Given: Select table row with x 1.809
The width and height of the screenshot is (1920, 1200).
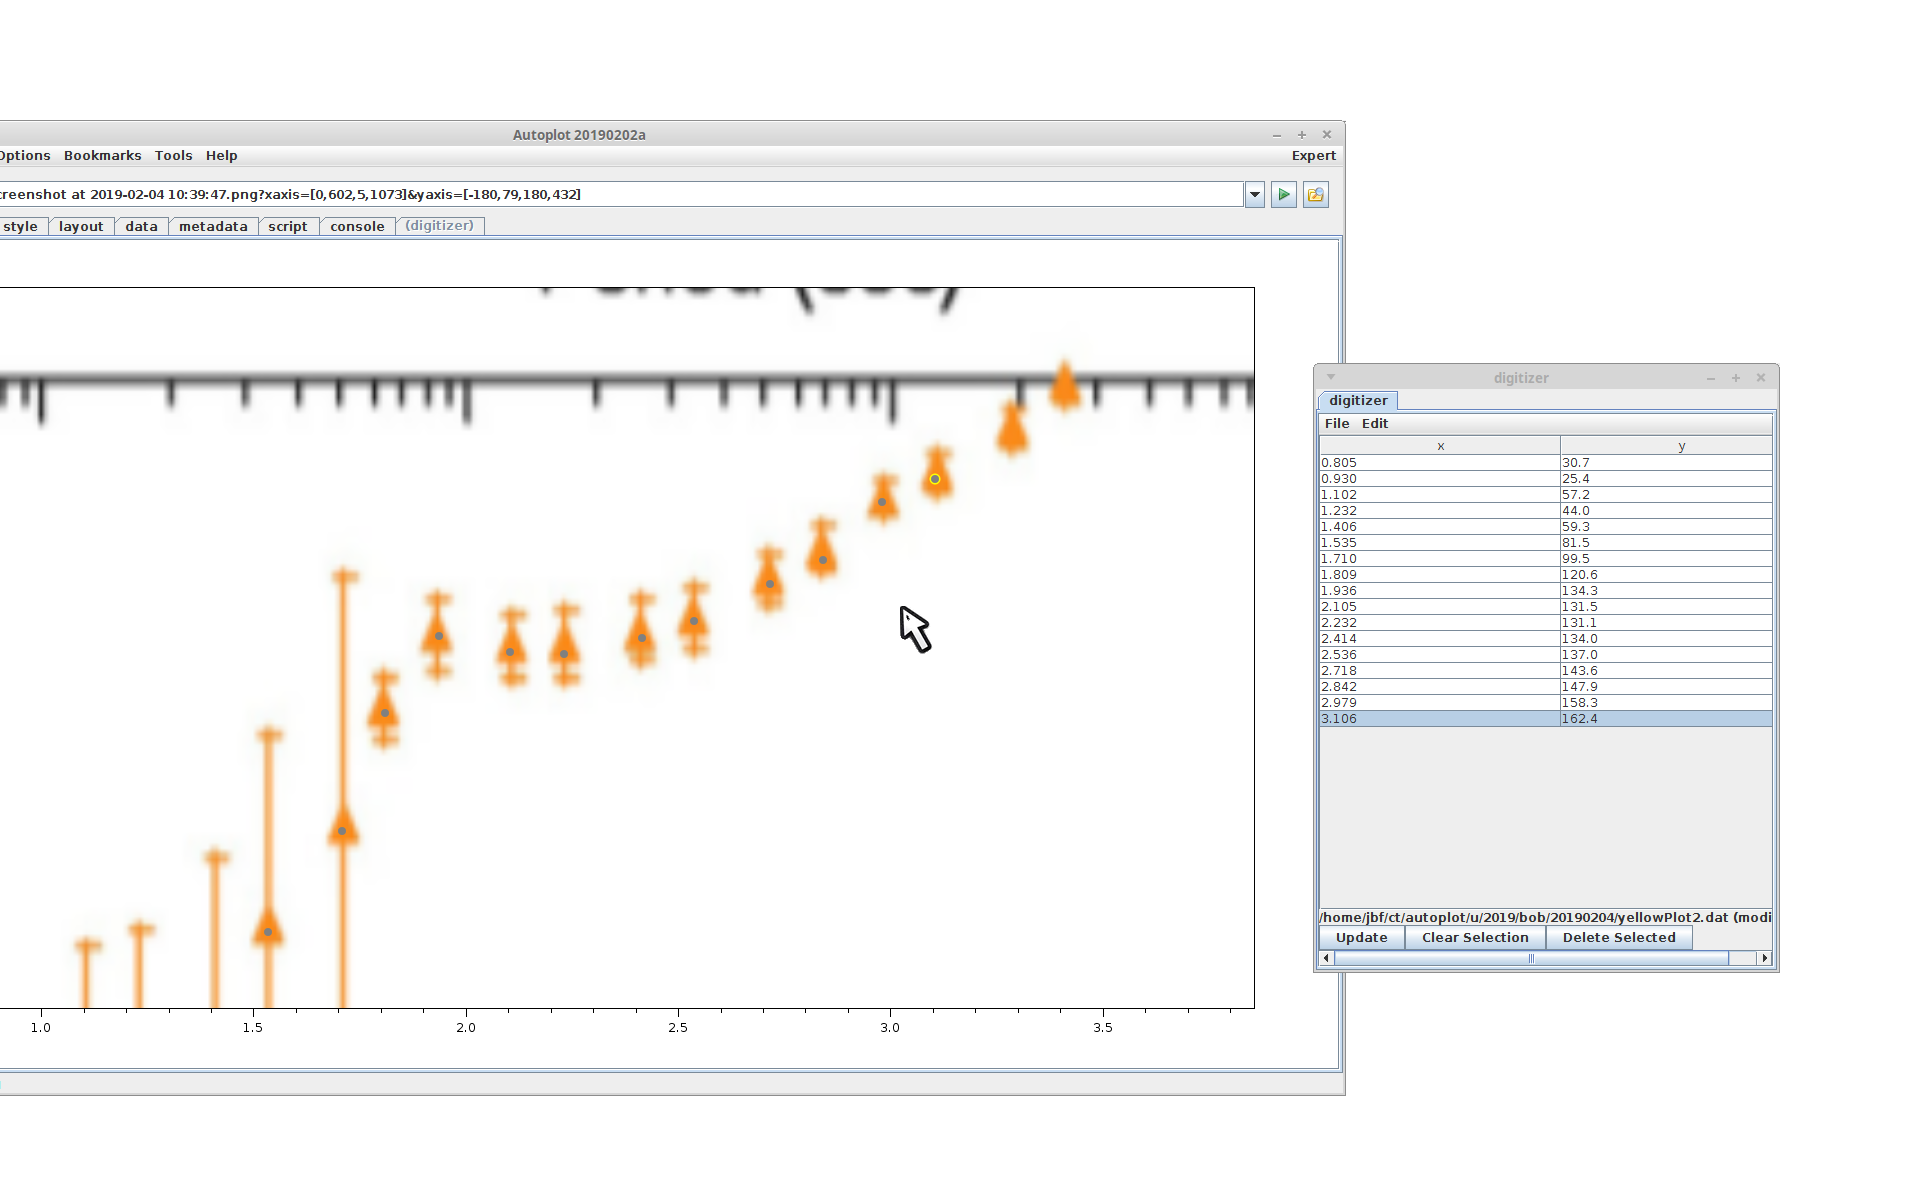Looking at the screenshot, I should pos(1546,575).
